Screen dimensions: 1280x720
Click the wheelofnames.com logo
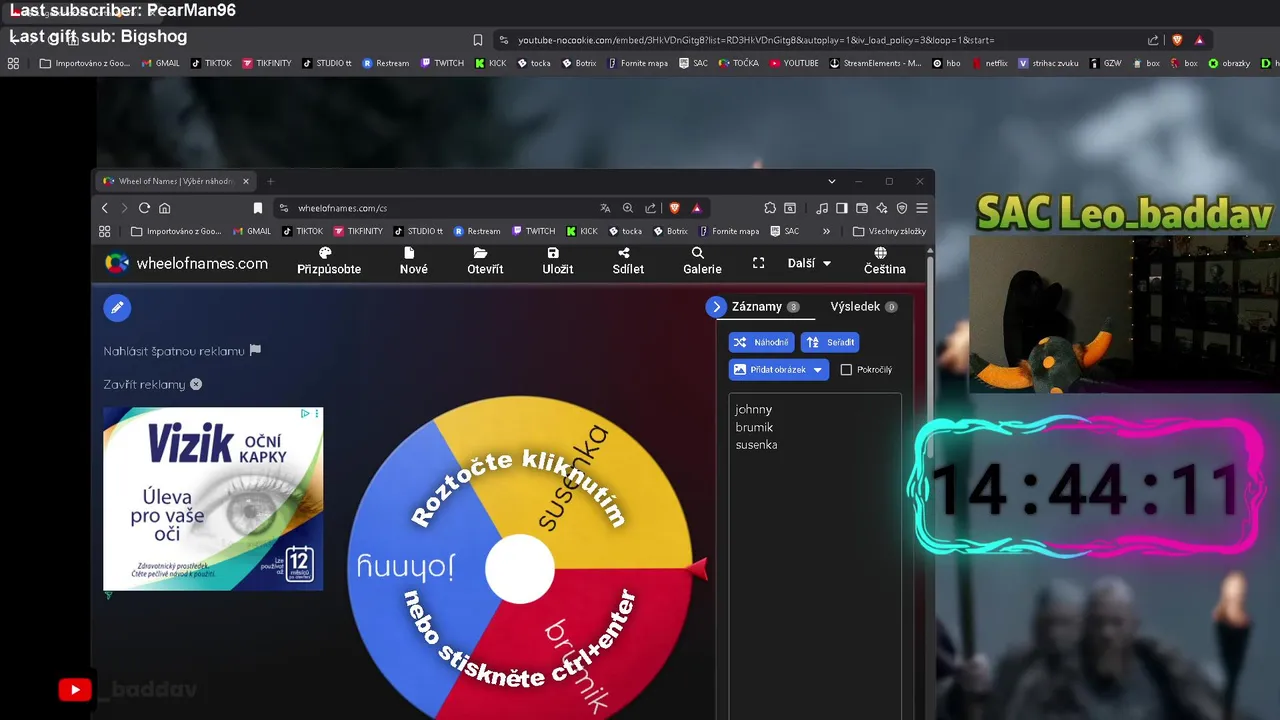(187, 263)
